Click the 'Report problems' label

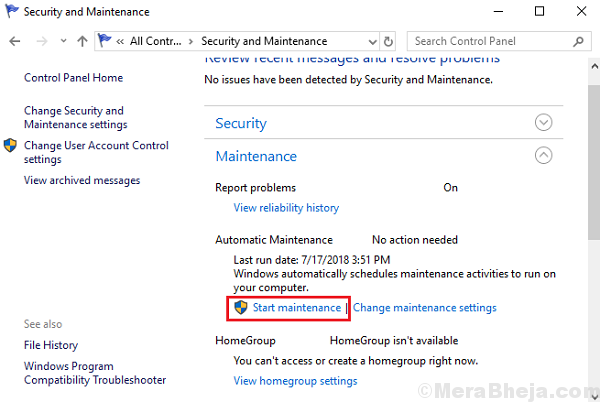[x=256, y=188]
